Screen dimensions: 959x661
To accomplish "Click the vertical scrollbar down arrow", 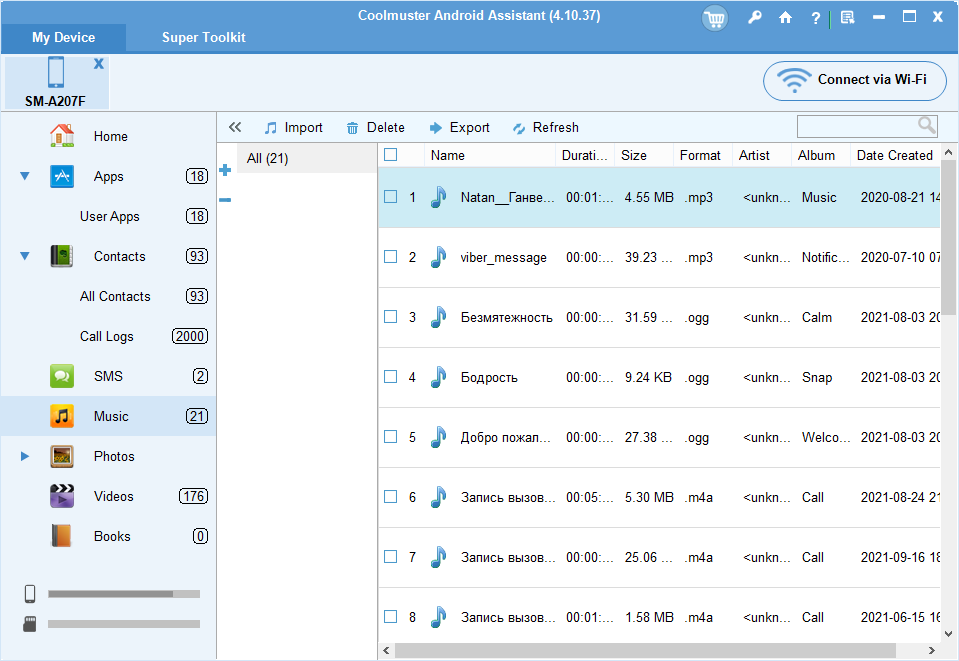I will click(949, 633).
